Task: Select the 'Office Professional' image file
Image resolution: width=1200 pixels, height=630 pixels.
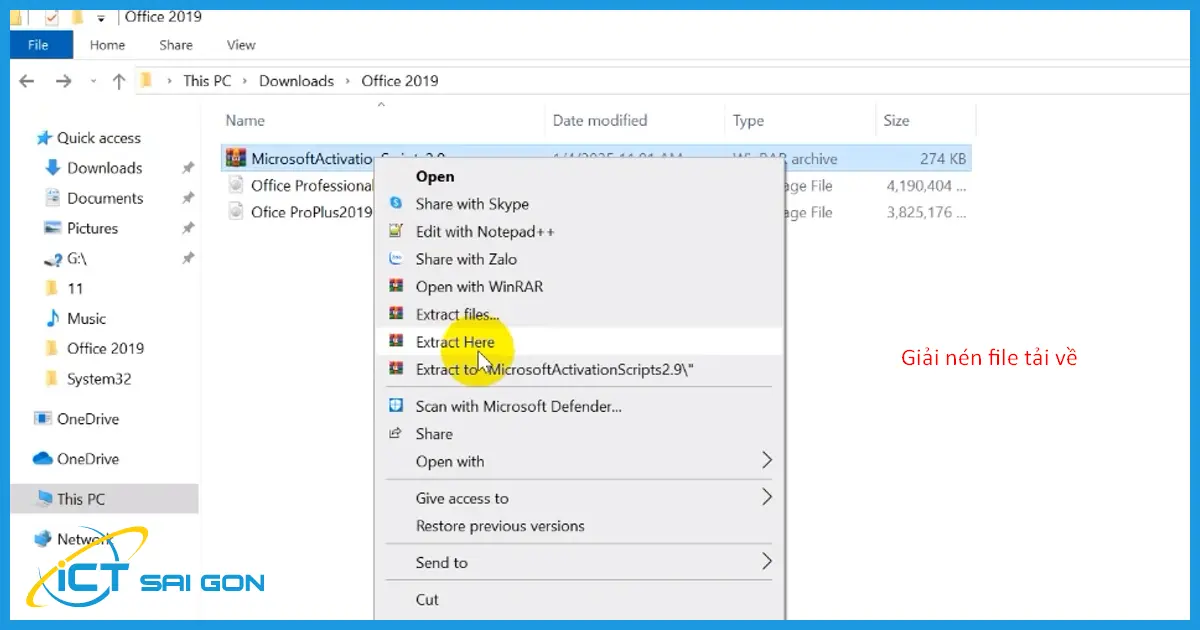Action: (x=312, y=185)
